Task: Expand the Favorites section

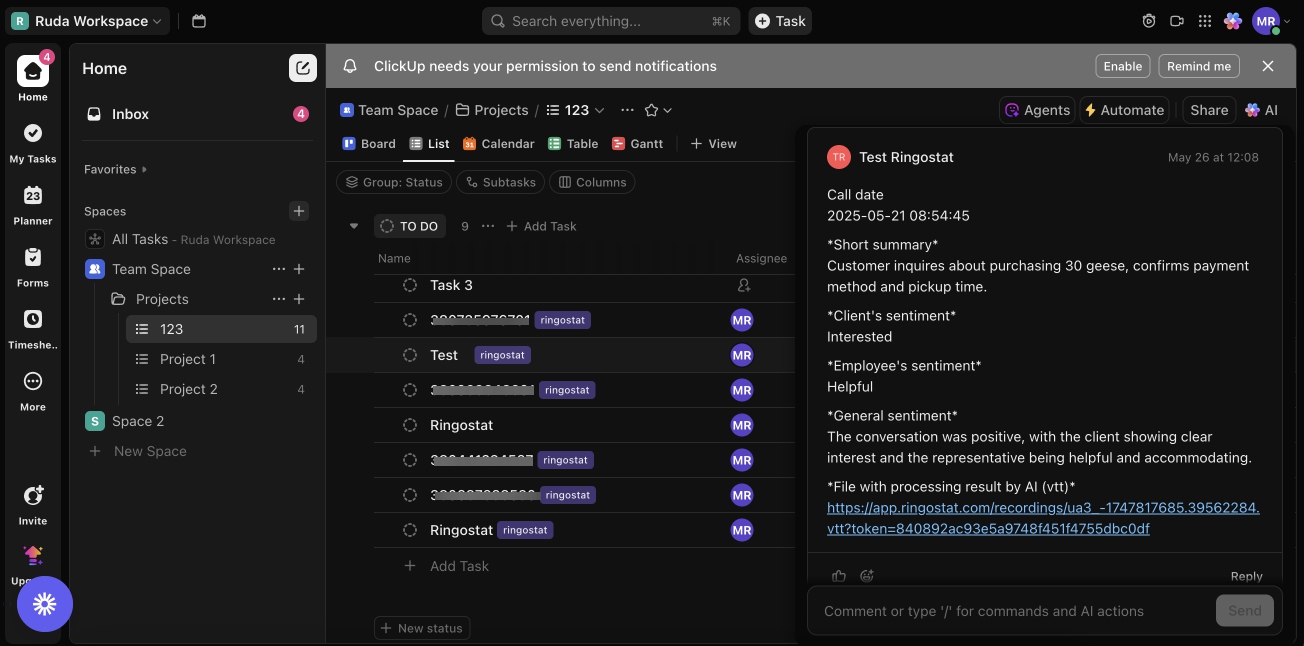Action: [x=116, y=169]
